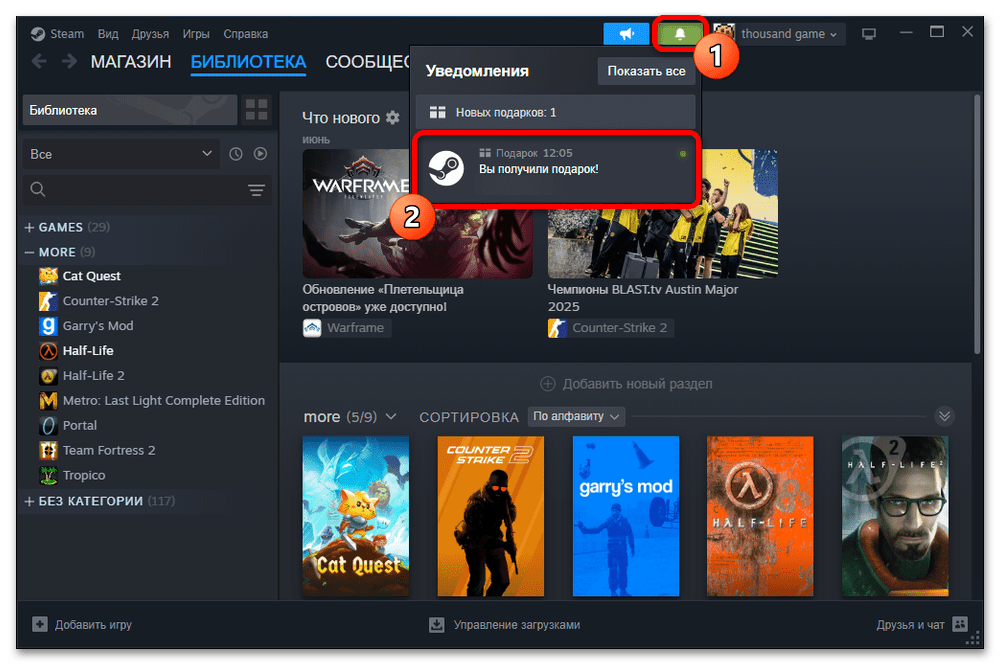Open the Counter-Strike 2 cover art

(x=490, y=516)
